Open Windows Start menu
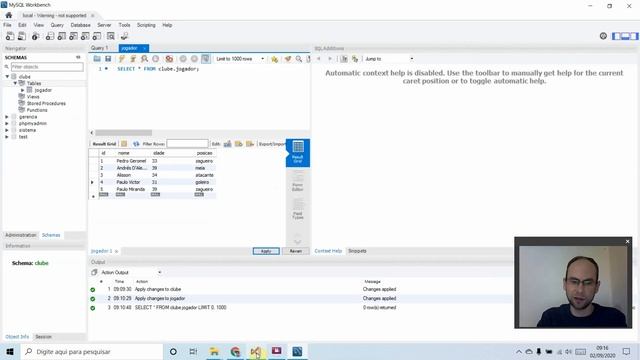 10,351
